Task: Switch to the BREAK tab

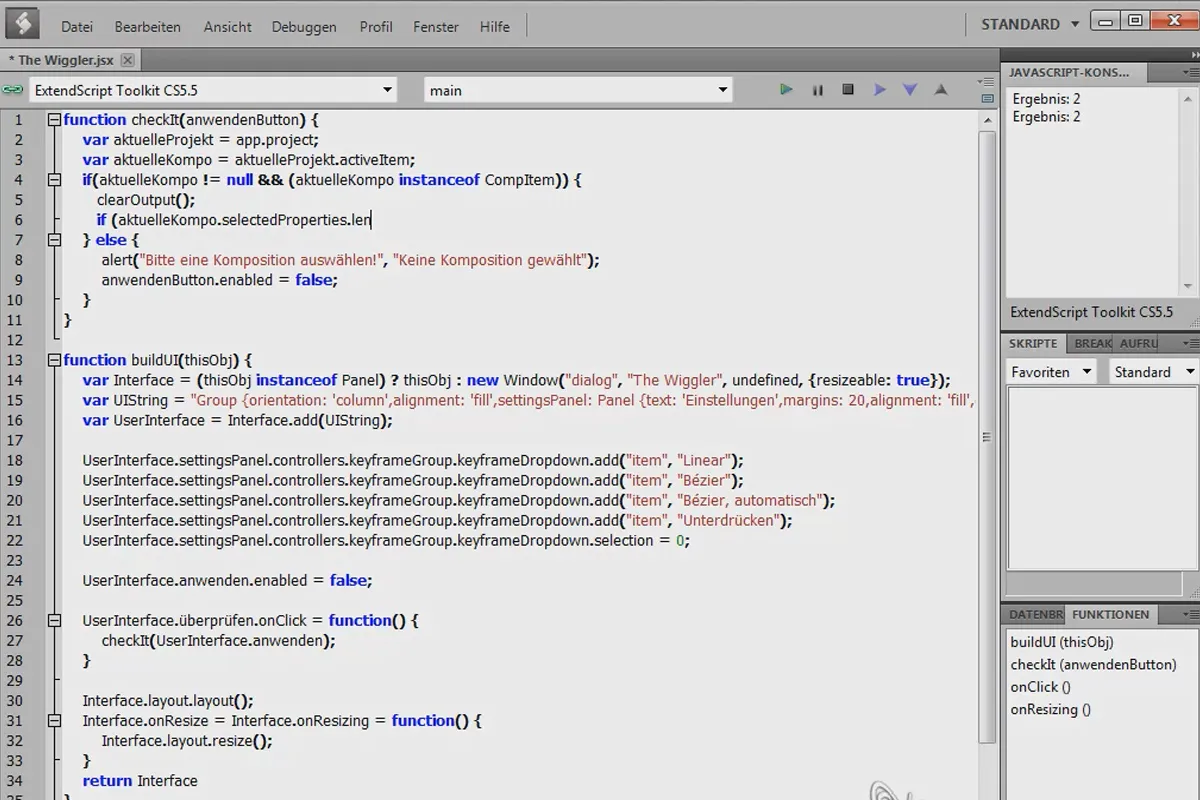Action: pos(1092,343)
